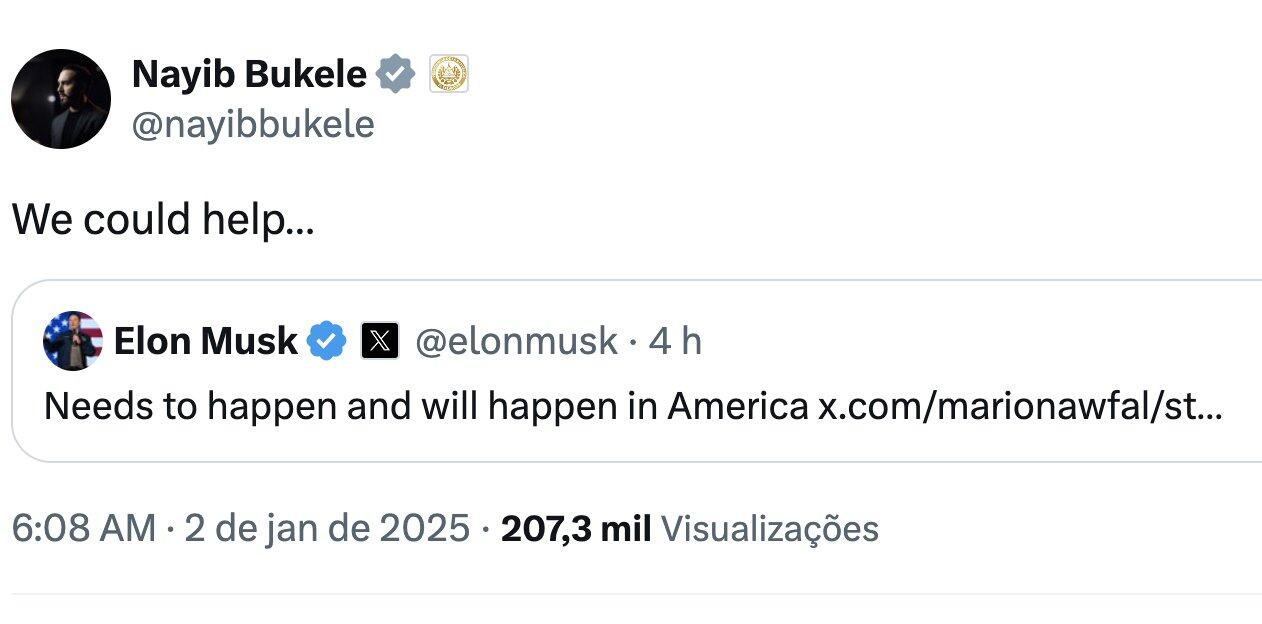Viewport: 1262px width, 624px height.
Task: Click the gray verified checkmark badge
Action: click(396, 74)
